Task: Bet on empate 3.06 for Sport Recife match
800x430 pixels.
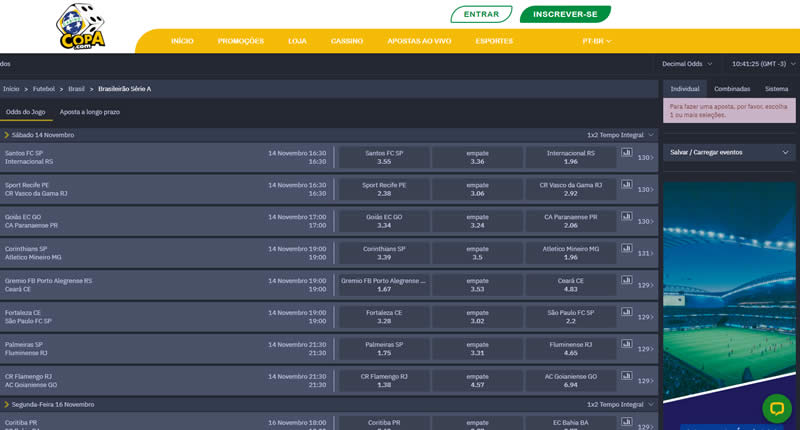Action: (478, 189)
